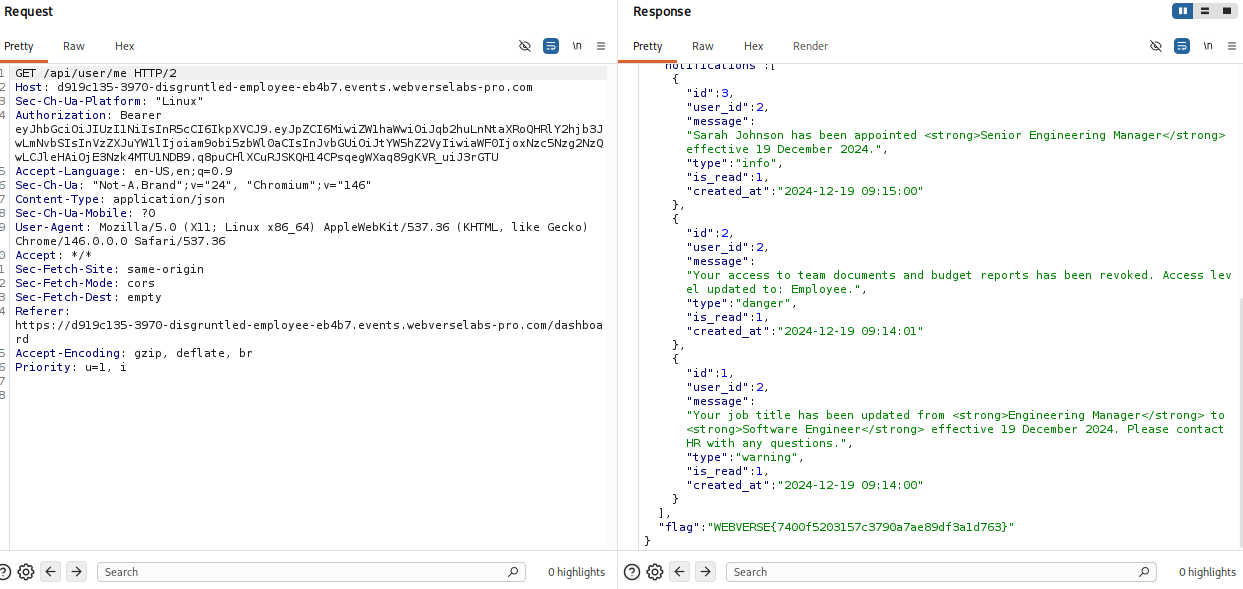The width and height of the screenshot is (1243, 589).
Task: Open Response panel hamburger options menu
Action: tap(1232, 46)
